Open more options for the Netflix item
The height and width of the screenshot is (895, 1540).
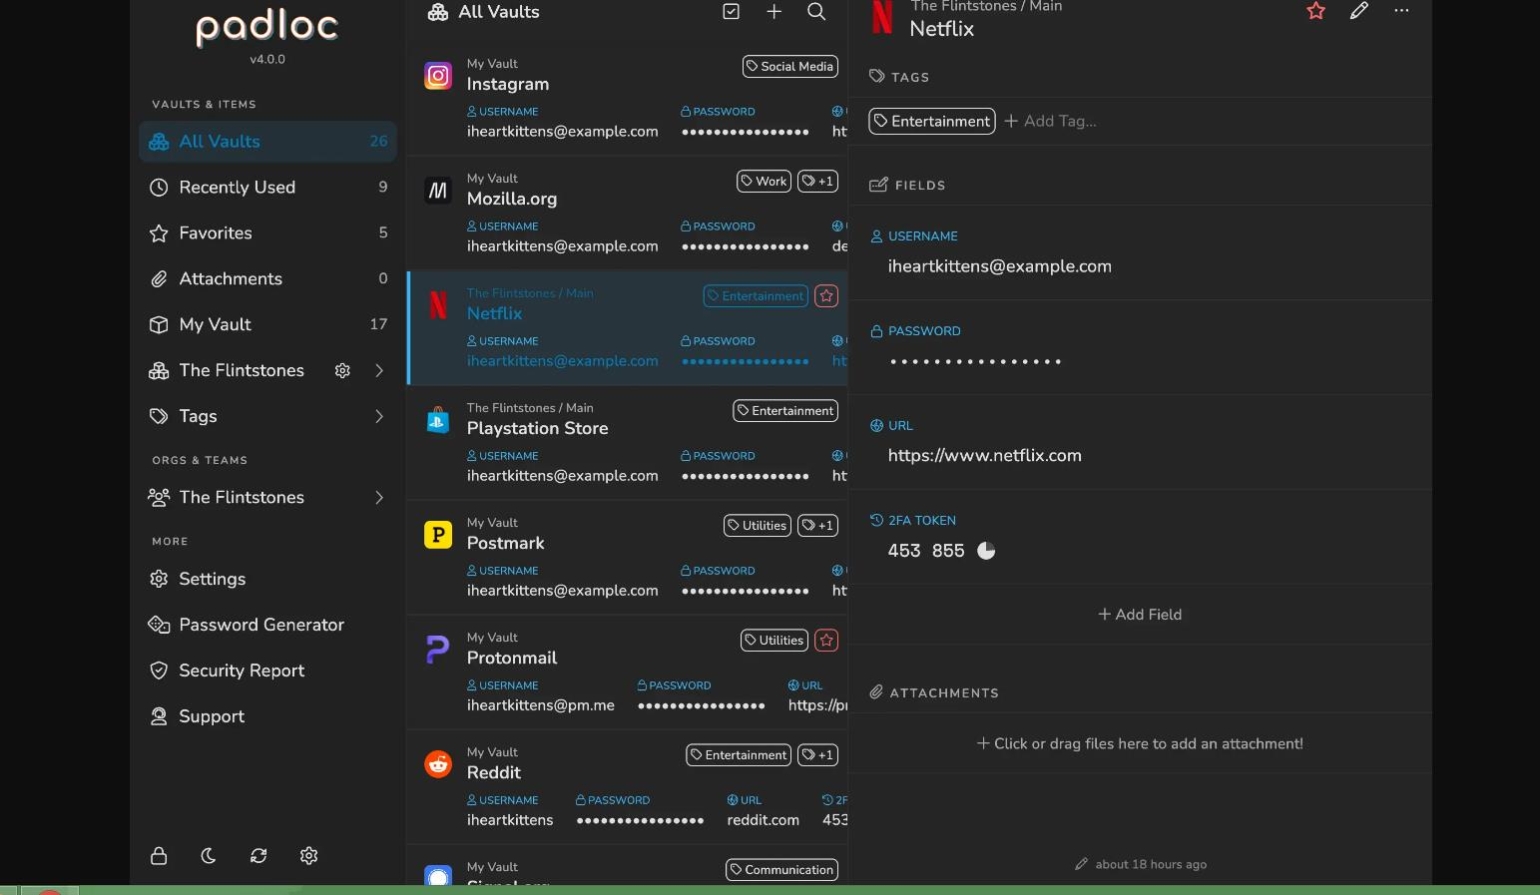[x=1401, y=11]
